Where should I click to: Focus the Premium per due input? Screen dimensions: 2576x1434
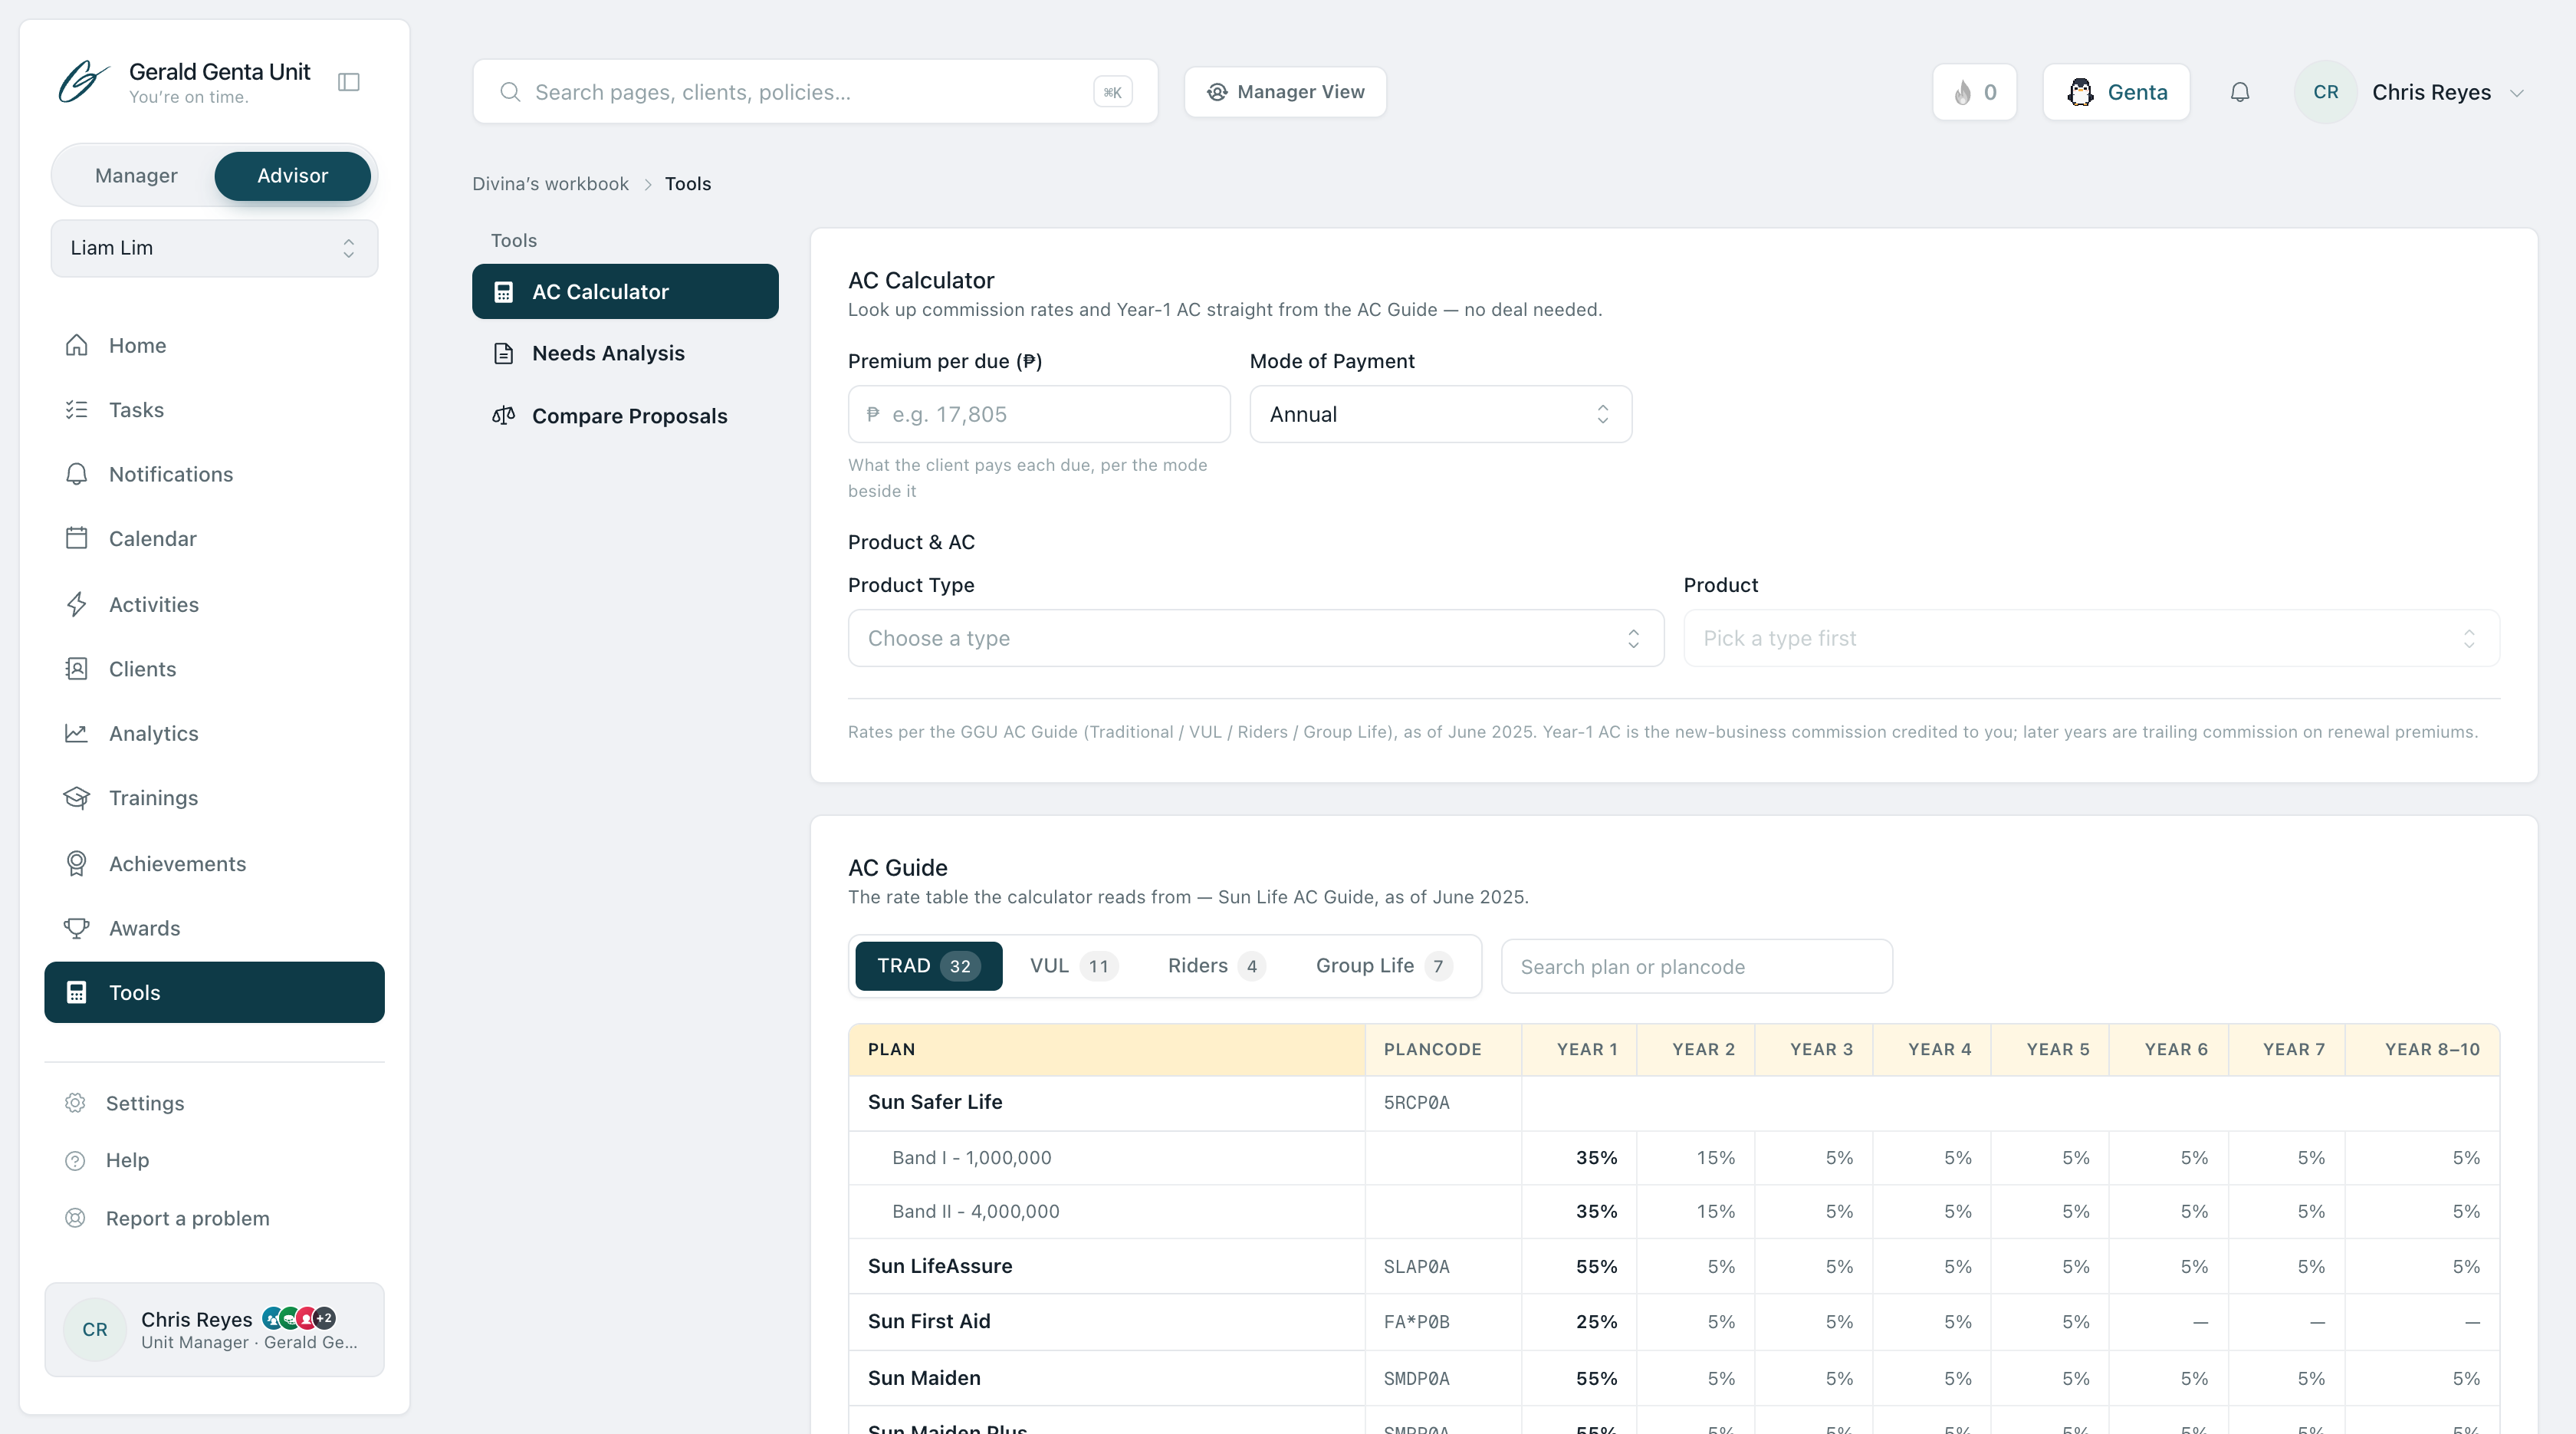point(1039,414)
